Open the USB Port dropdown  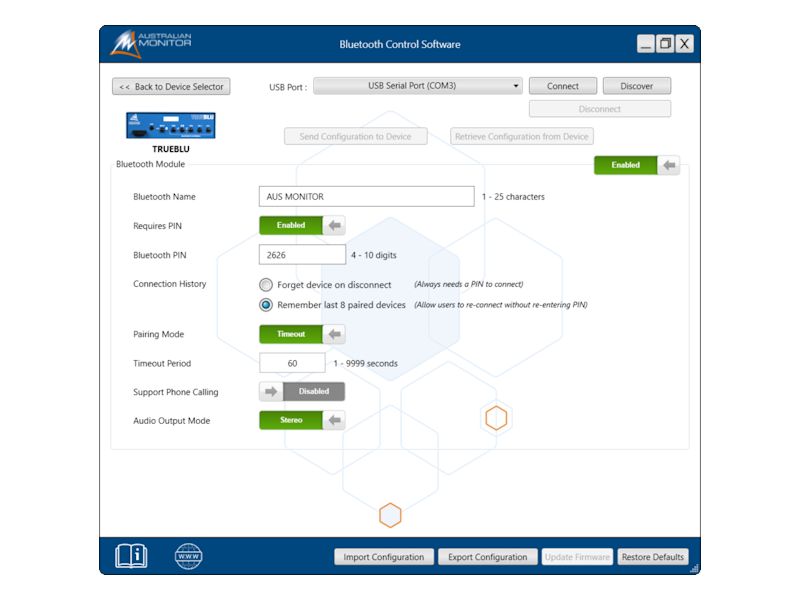pyautogui.click(x=418, y=86)
